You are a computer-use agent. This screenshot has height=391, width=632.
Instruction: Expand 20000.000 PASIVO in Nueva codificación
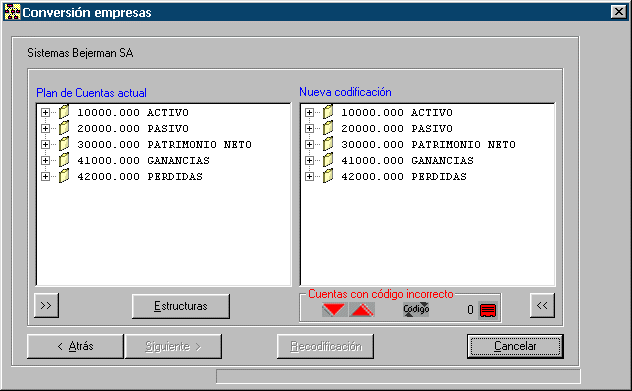pos(310,129)
